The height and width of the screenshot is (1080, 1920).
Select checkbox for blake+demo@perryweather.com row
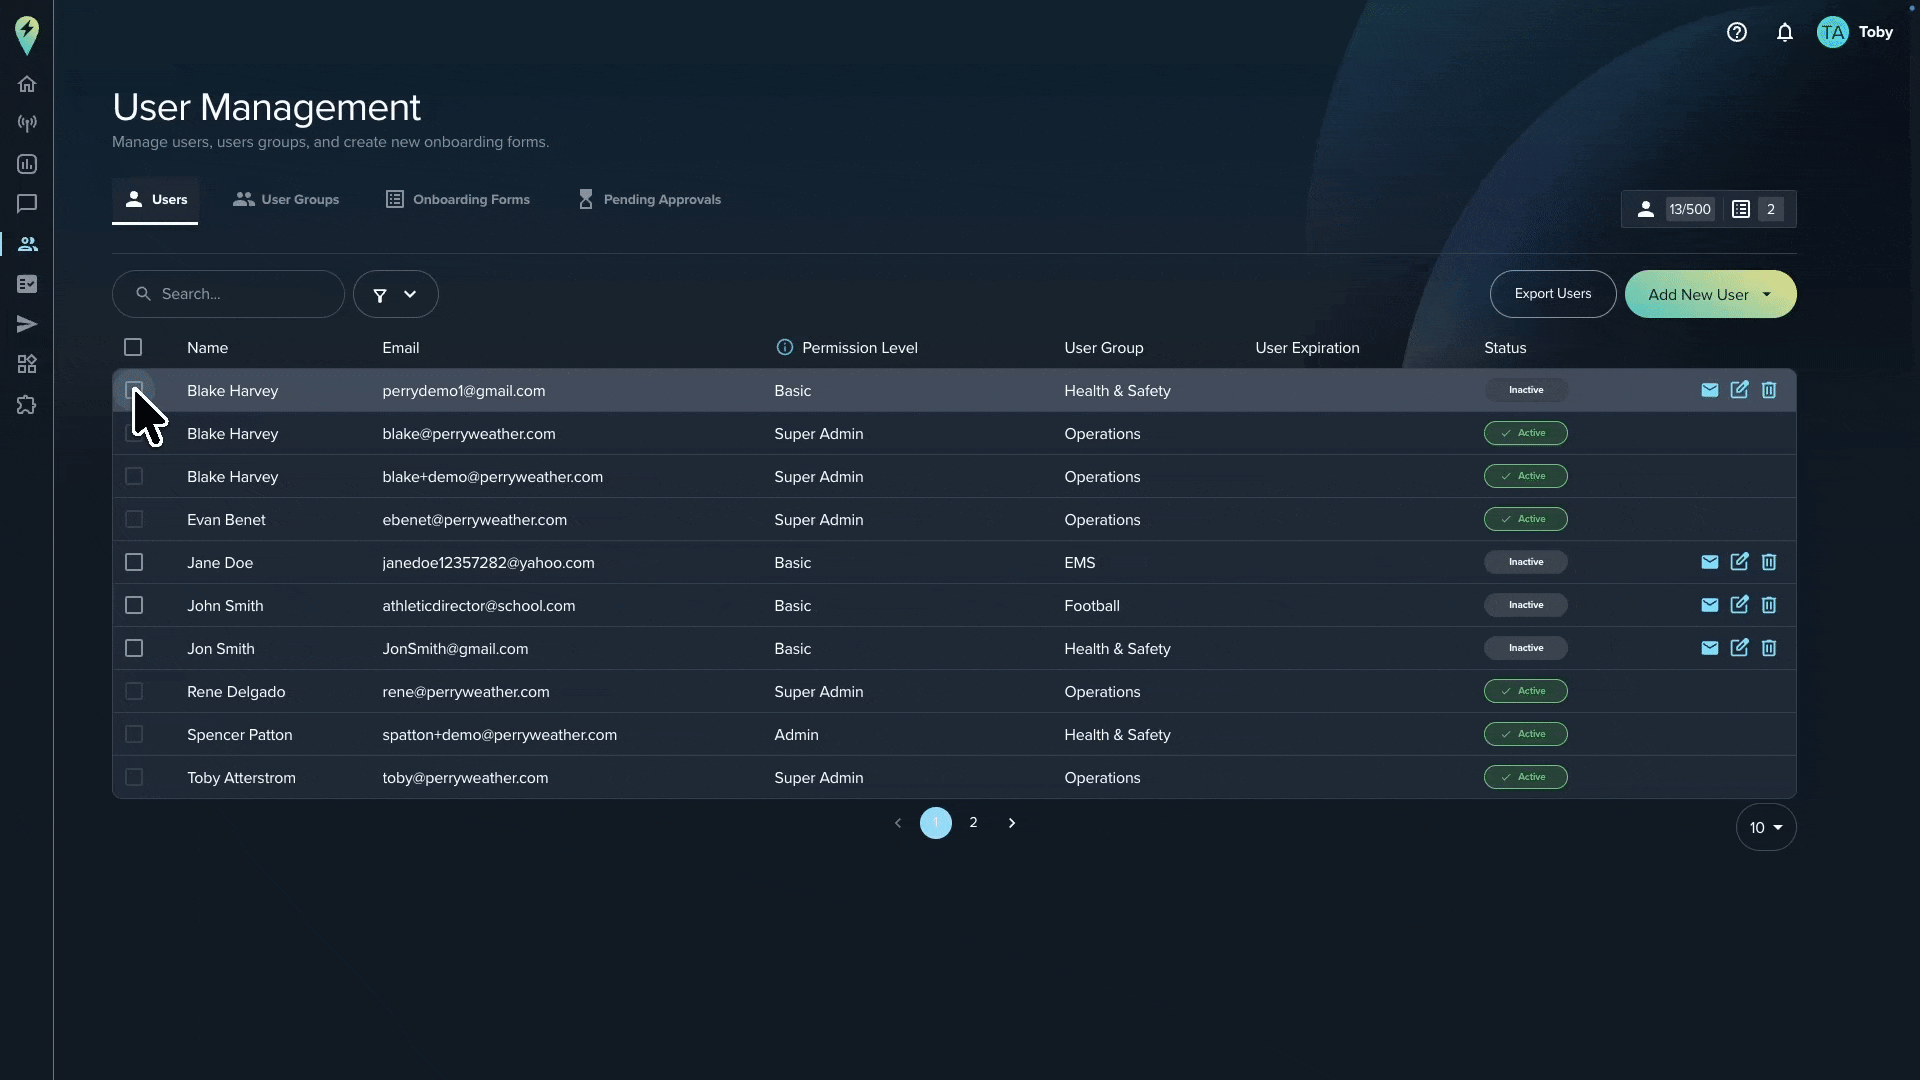click(x=134, y=476)
